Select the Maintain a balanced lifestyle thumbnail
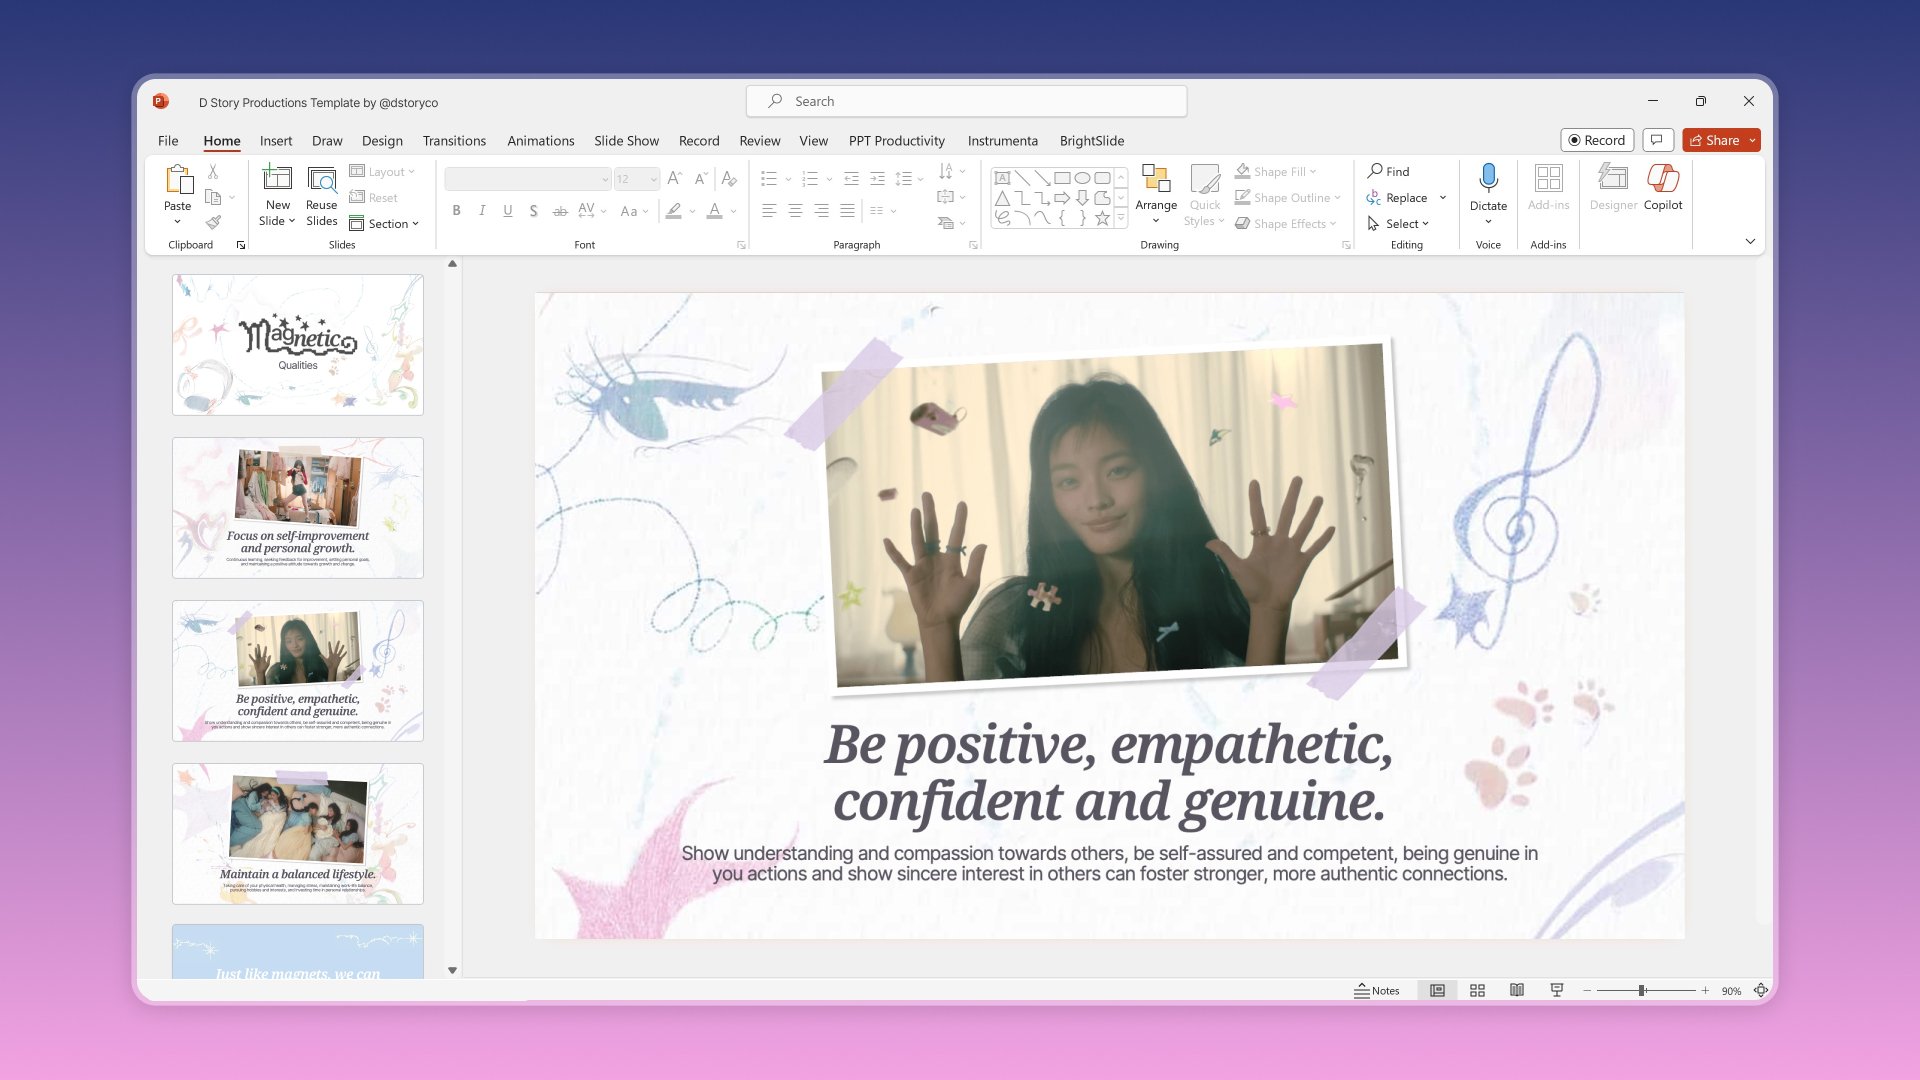Image resolution: width=1920 pixels, height=1080 pixels. coord(298,833)
